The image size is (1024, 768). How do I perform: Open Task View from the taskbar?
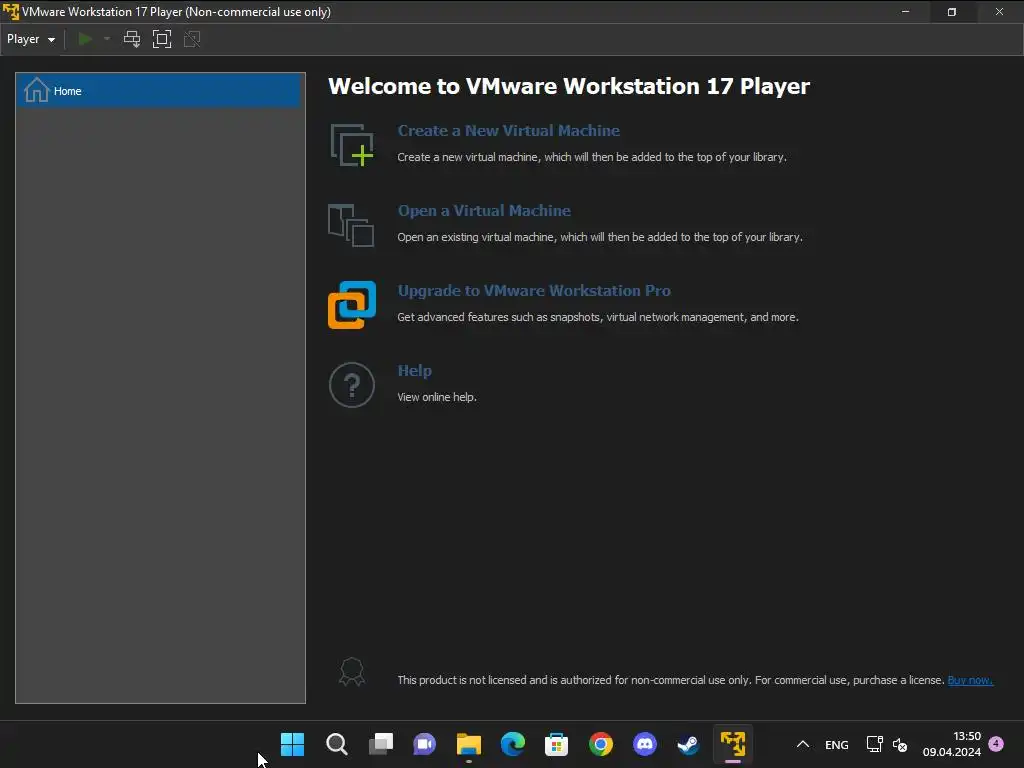(381, 744)
